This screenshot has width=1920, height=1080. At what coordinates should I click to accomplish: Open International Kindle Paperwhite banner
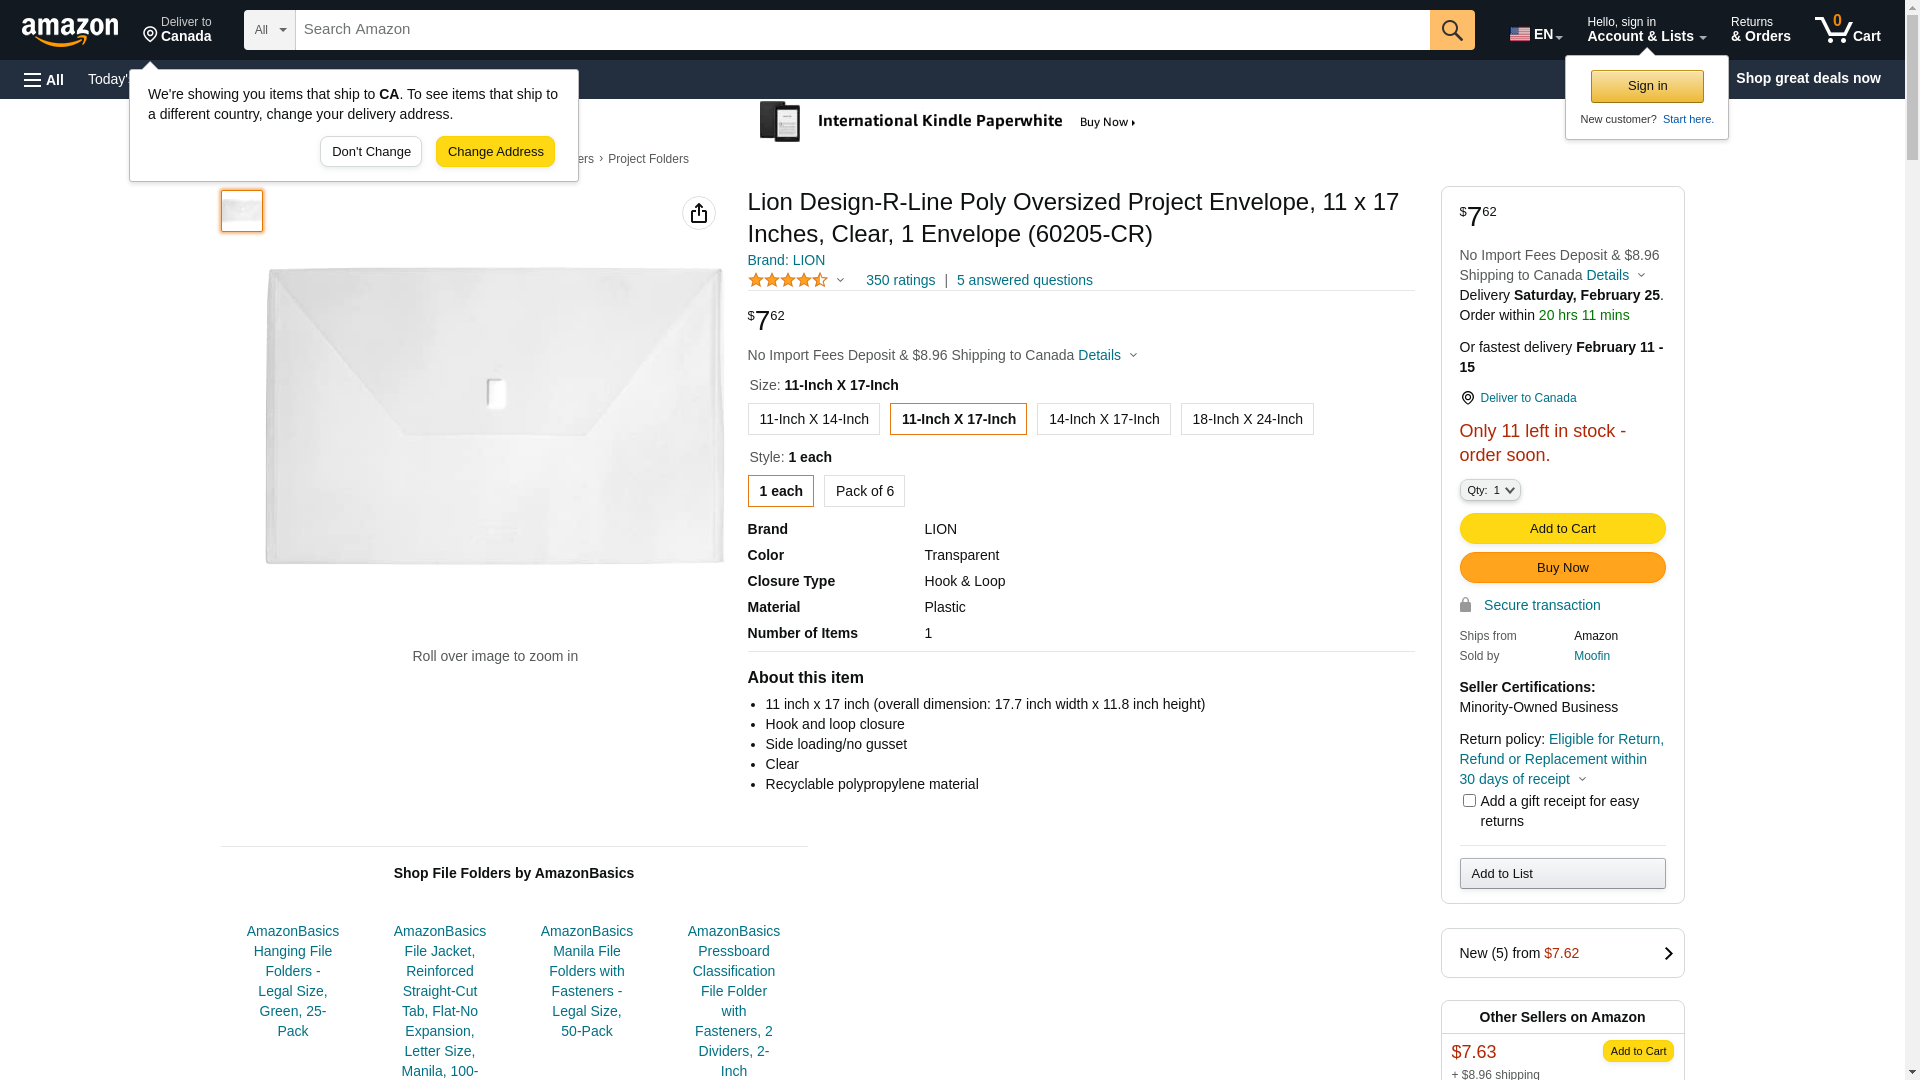pos(947,122)
